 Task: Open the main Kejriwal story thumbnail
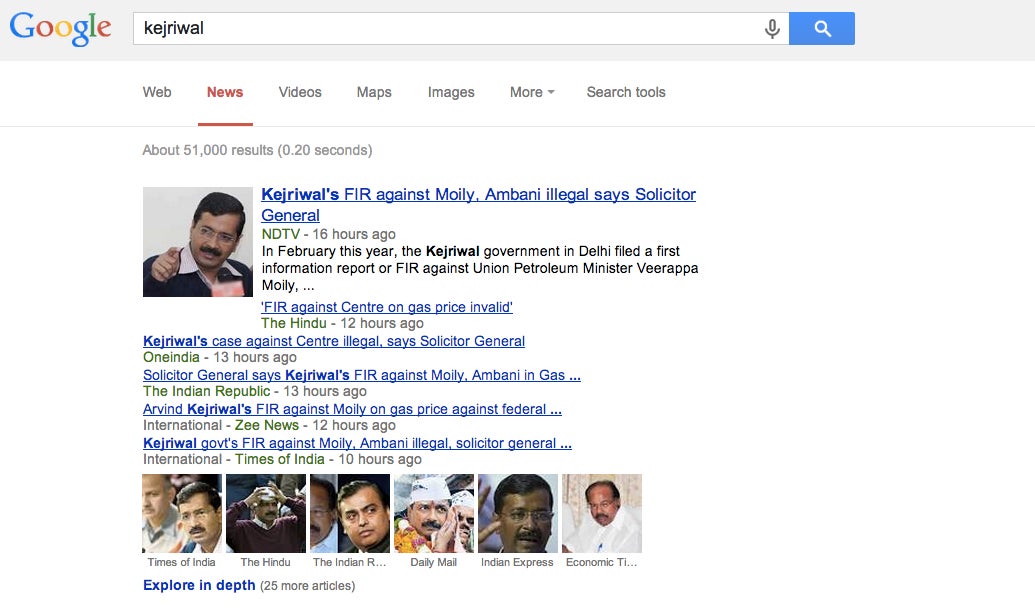[197, 242]
